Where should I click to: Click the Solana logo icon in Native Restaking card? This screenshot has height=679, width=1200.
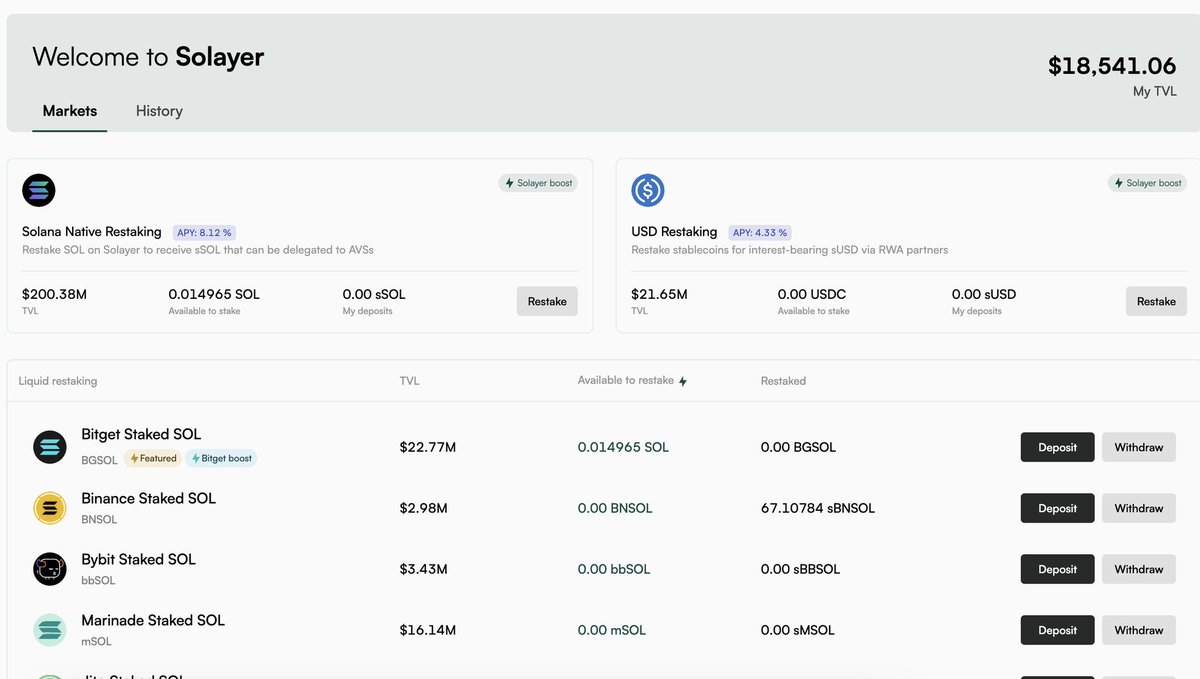tap(39, 190)
